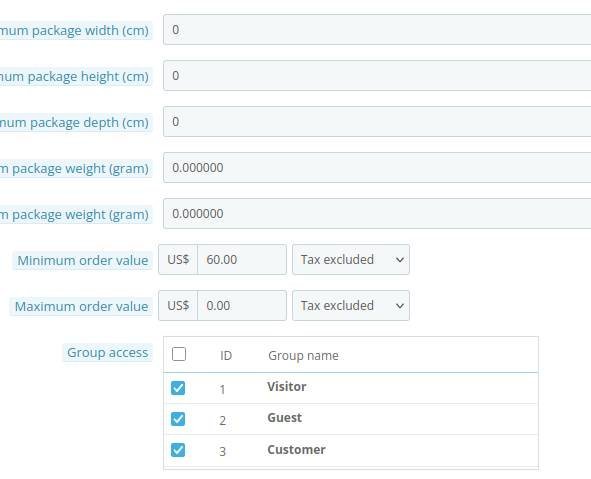Screen dimensions: 591x479
Task: Click the first package weight field
Action: (377, 168)
